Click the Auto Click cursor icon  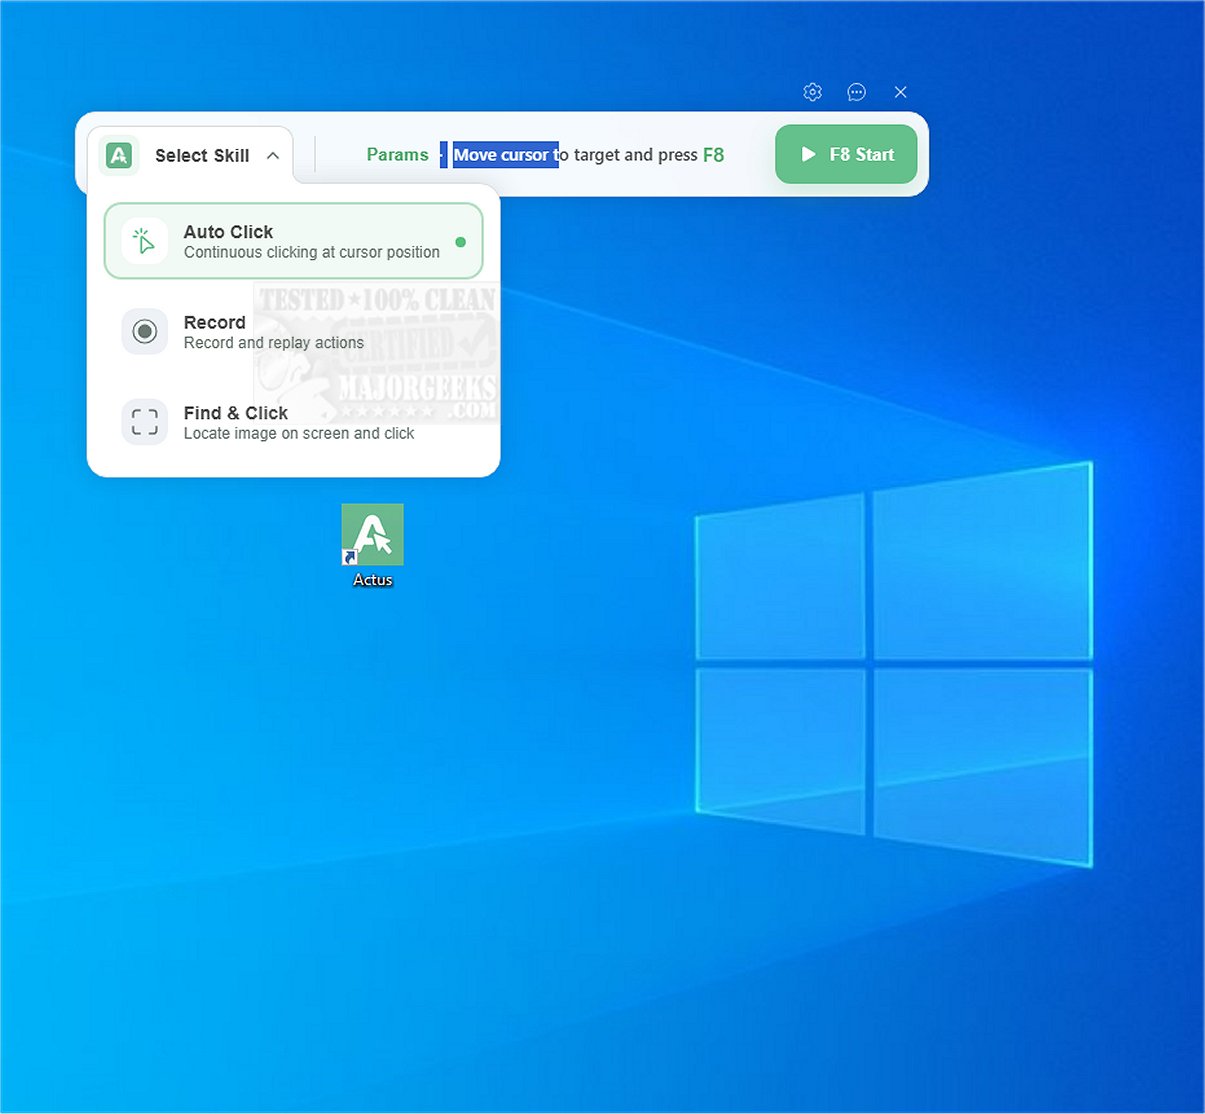(144, 242)
